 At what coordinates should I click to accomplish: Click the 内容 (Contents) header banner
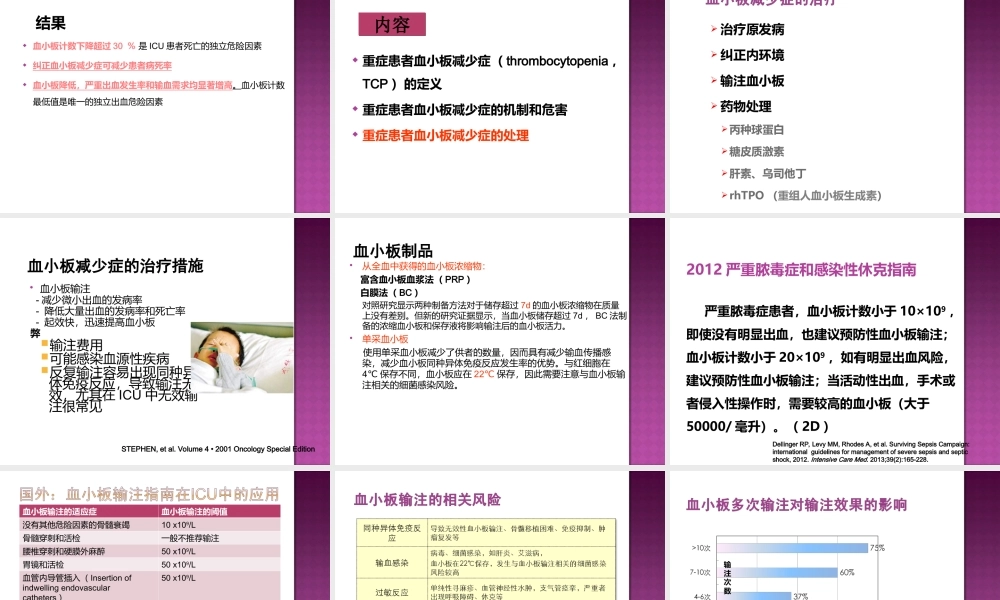391,25
